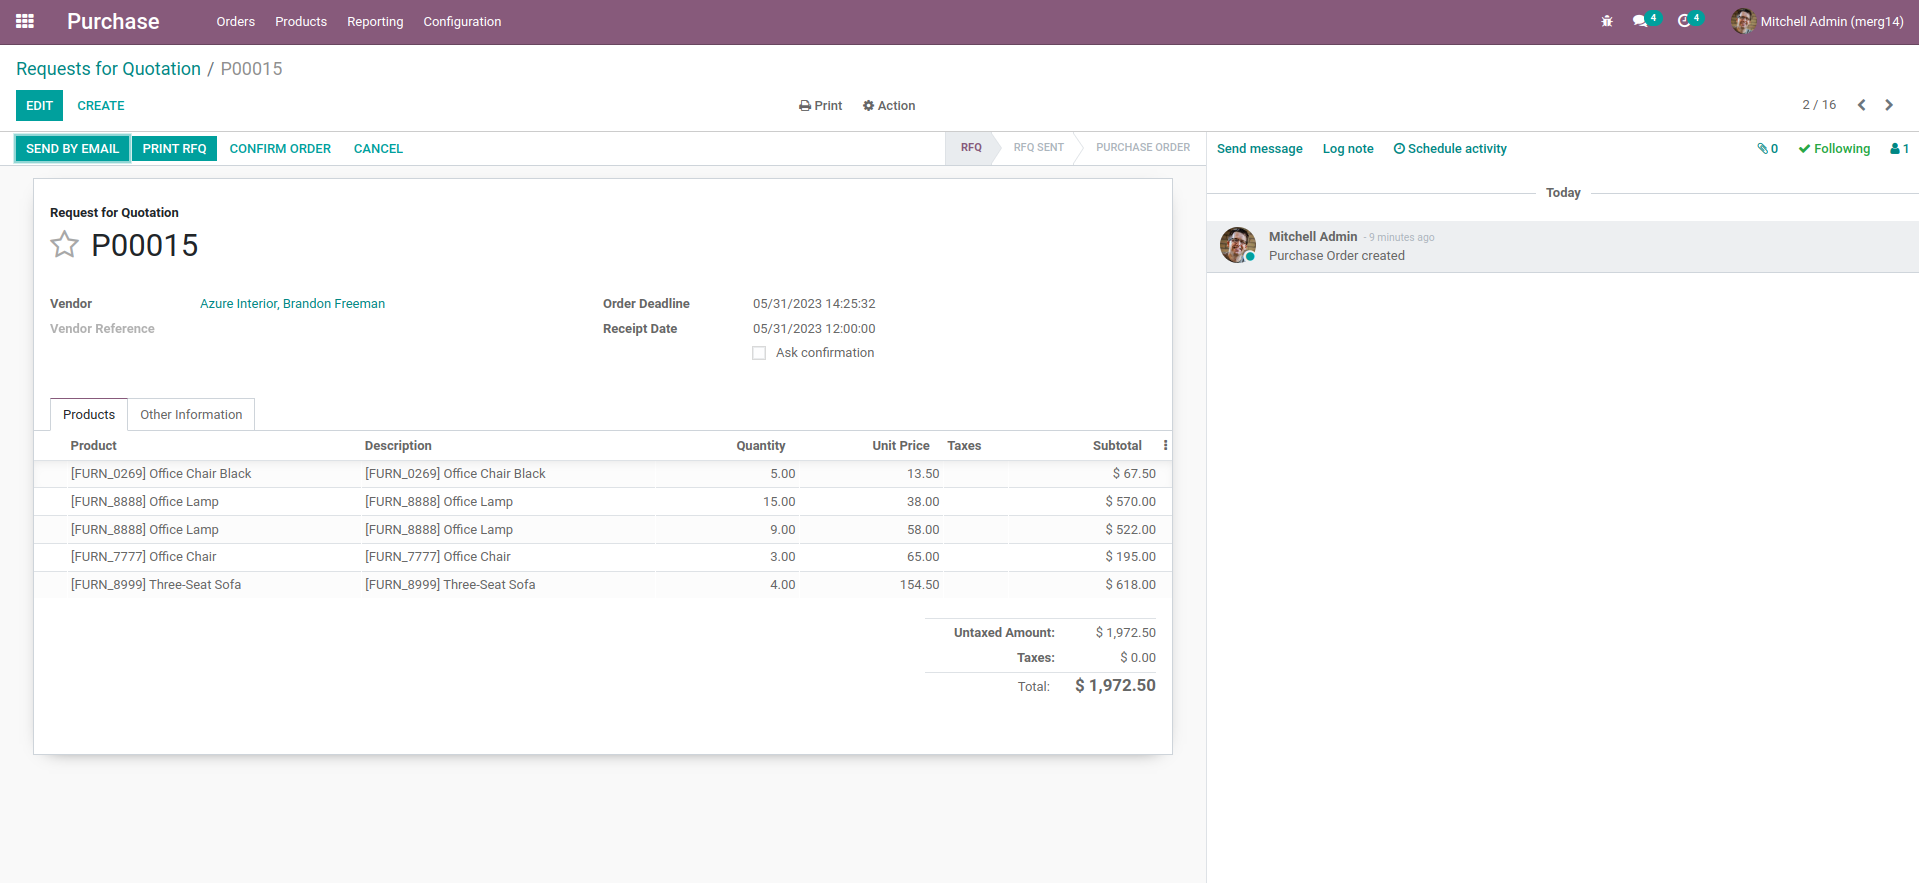Switch to Other Information tab

191,415
